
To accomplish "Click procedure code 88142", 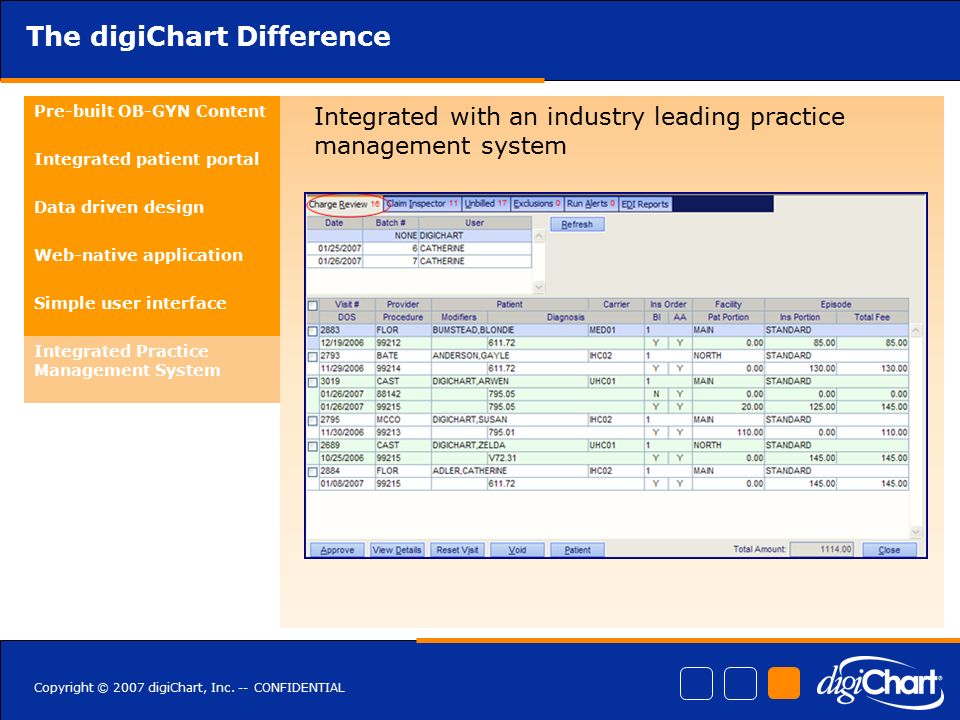I will [388, 394].
